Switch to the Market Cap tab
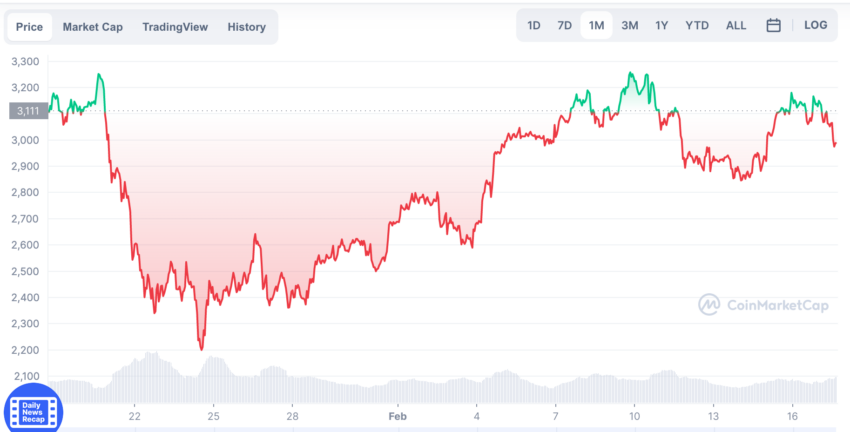 93,27
